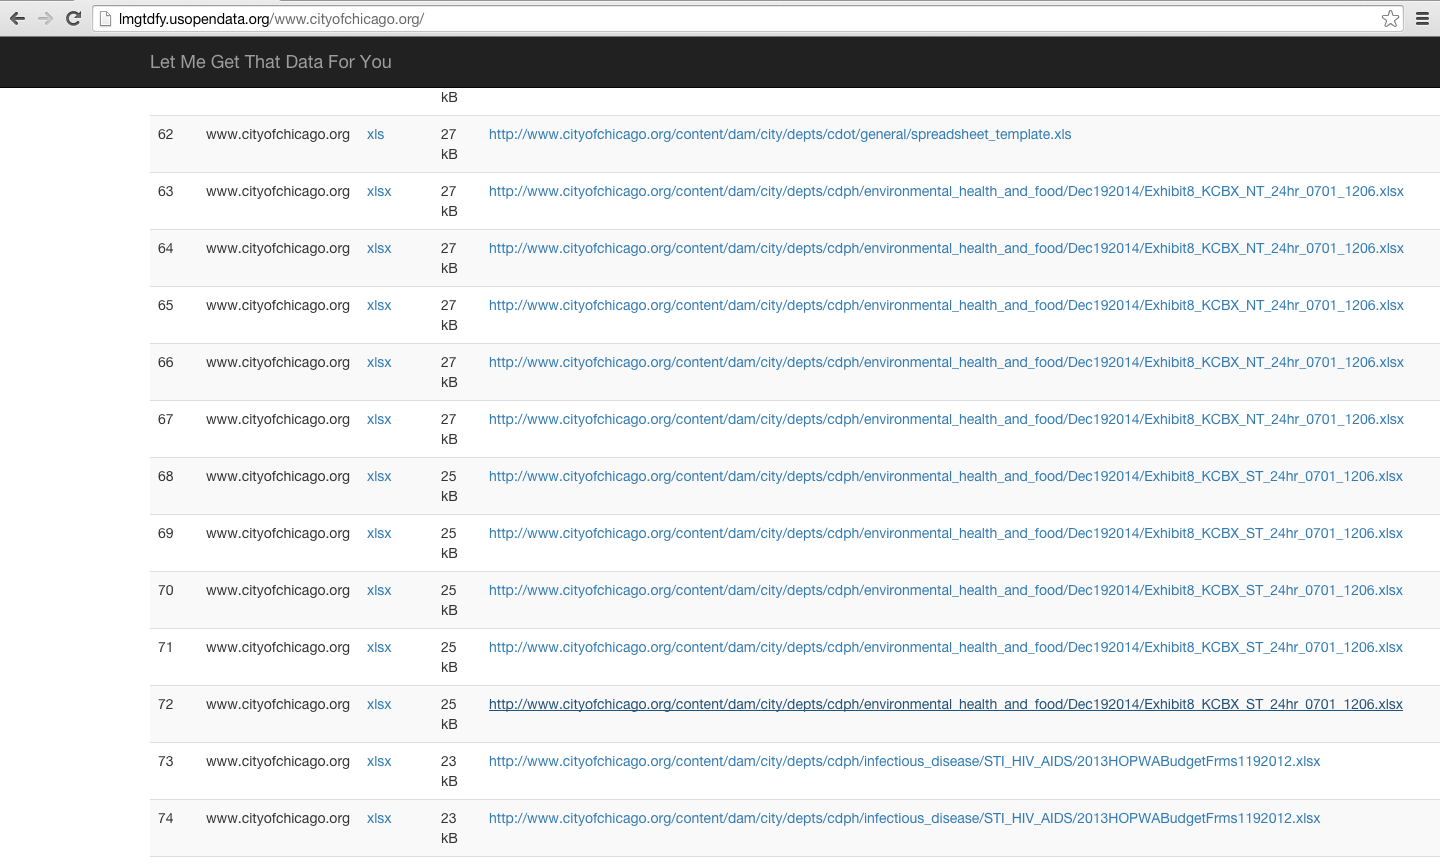This screenshot has width=1440, height=865.
Task: Open the KCBX_ST xlsx URL in row 68
Action: click(x=945, y=476)
